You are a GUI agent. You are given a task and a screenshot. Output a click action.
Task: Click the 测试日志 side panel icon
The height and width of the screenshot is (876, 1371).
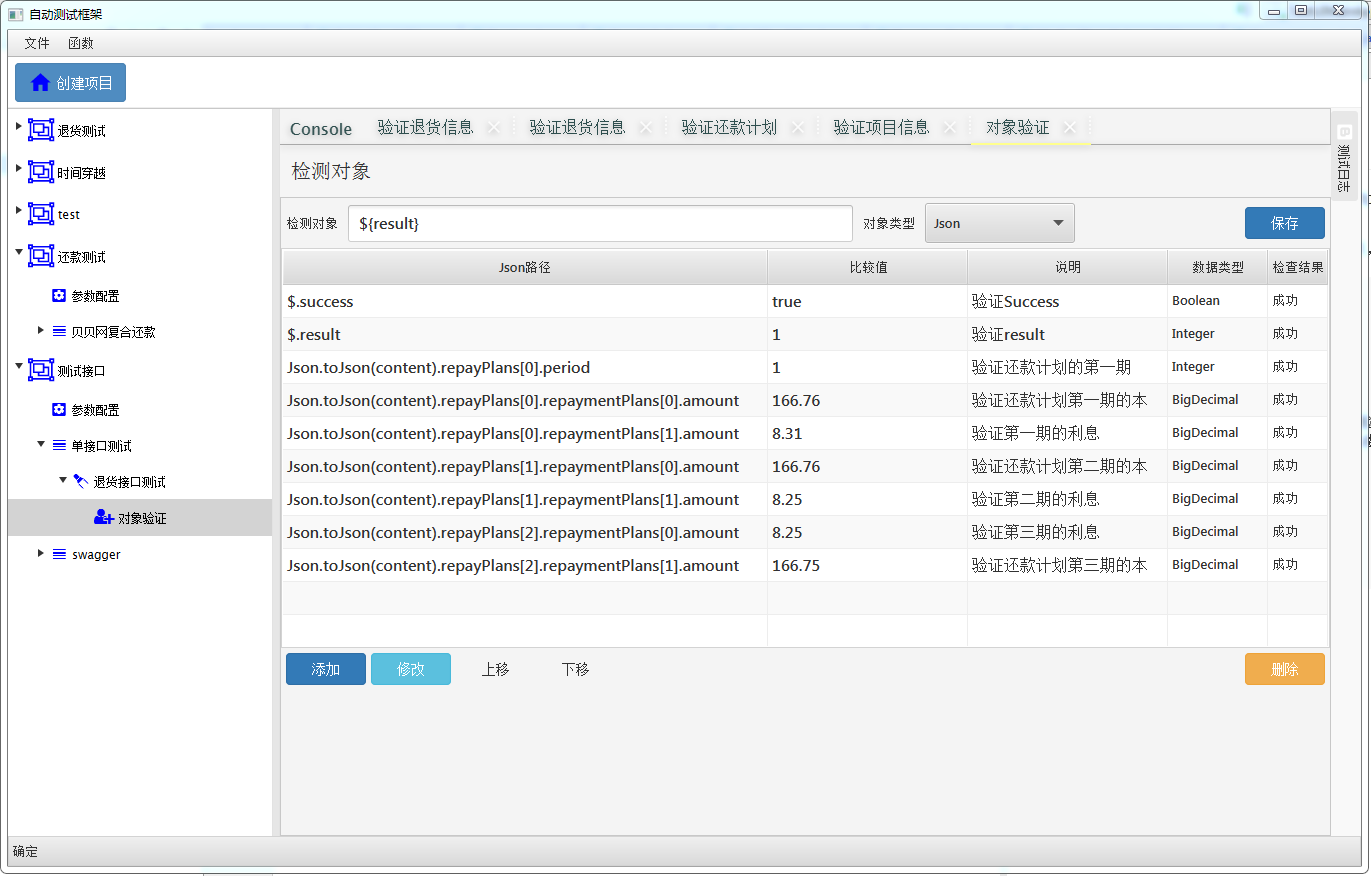pos(1345,132)
